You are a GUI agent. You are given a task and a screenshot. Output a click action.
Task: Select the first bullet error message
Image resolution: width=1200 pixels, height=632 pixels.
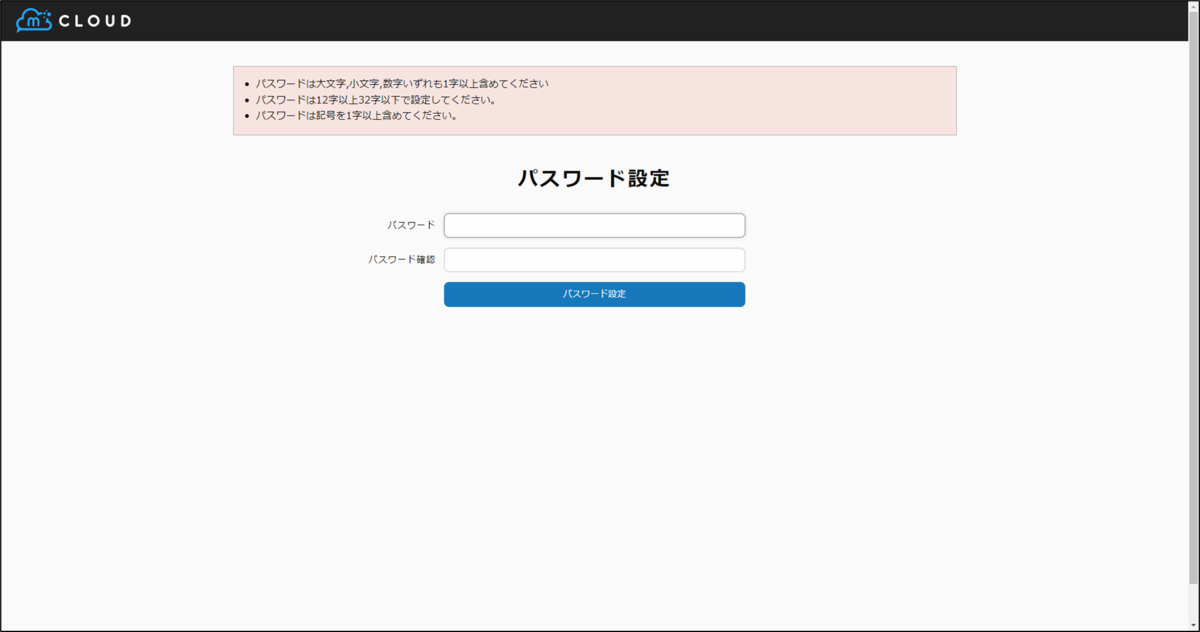click(402, 83)
